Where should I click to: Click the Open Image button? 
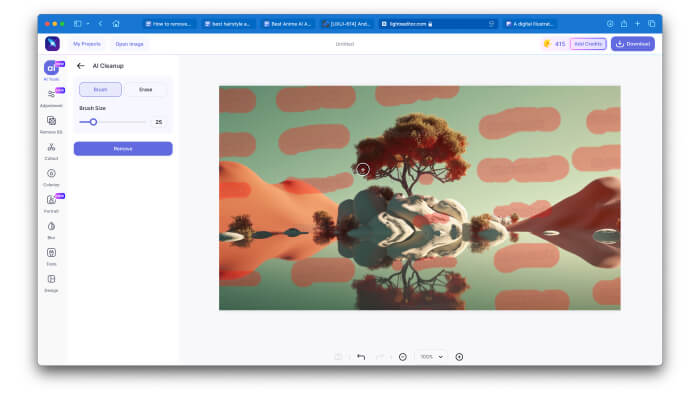pos(129,44)
